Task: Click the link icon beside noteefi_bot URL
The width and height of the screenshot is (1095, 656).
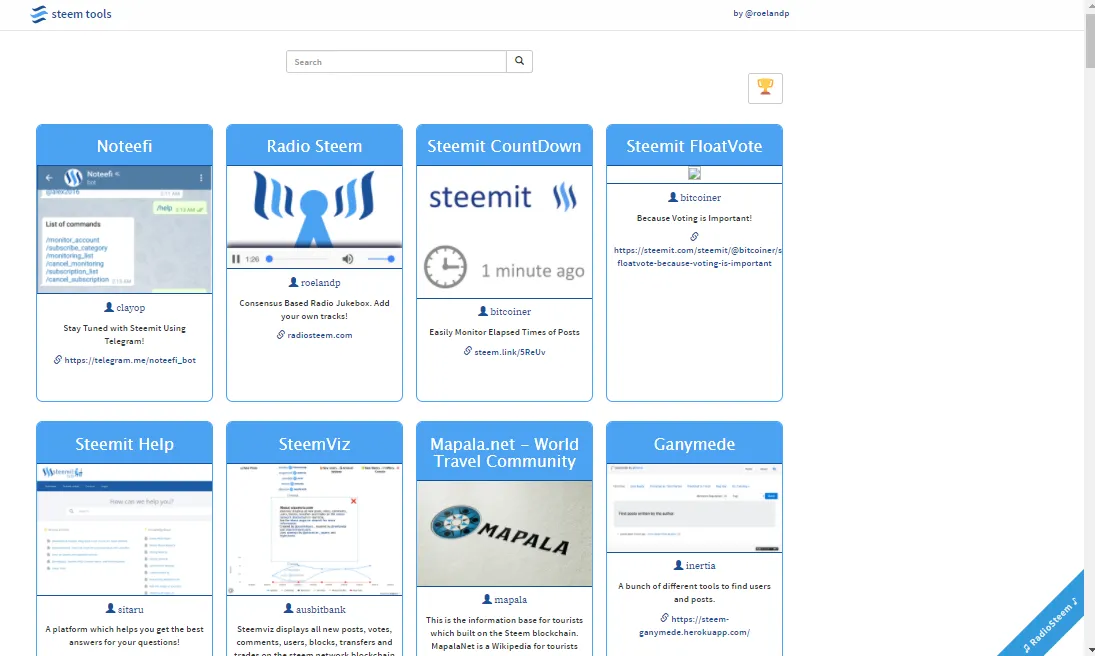Action: 58,360
